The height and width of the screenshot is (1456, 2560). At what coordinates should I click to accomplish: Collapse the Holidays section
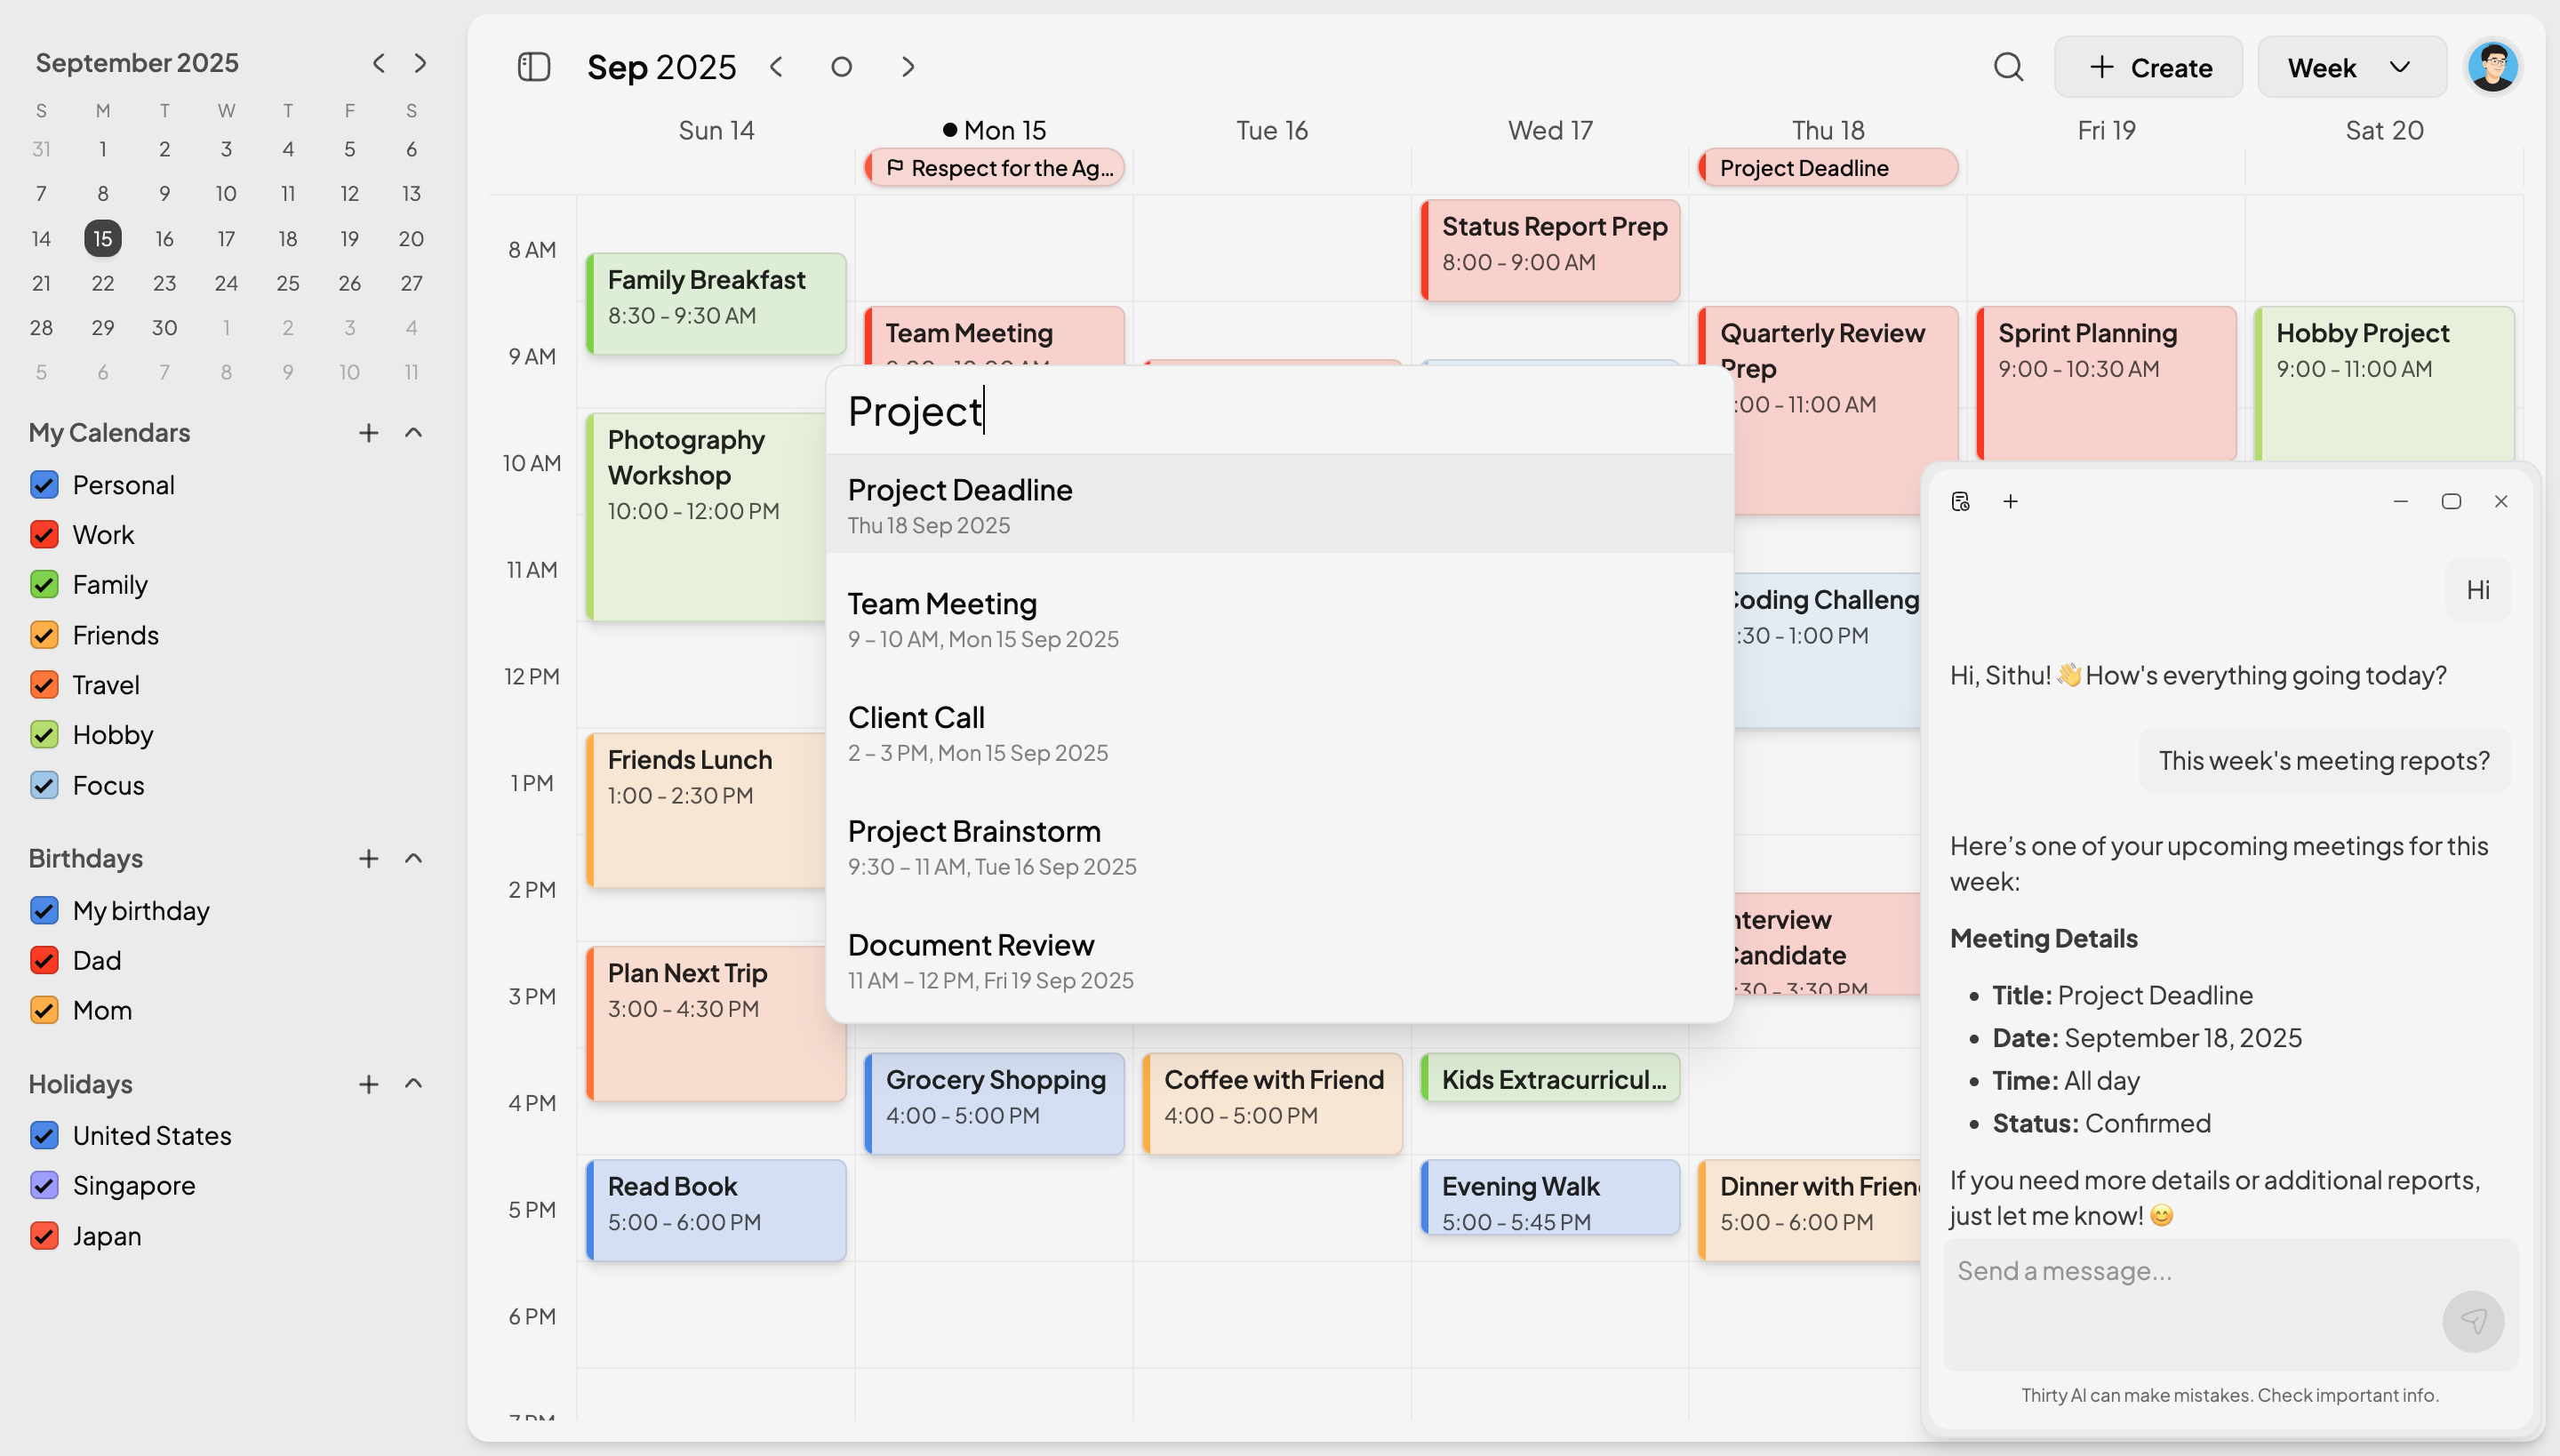coord(413,1084)
